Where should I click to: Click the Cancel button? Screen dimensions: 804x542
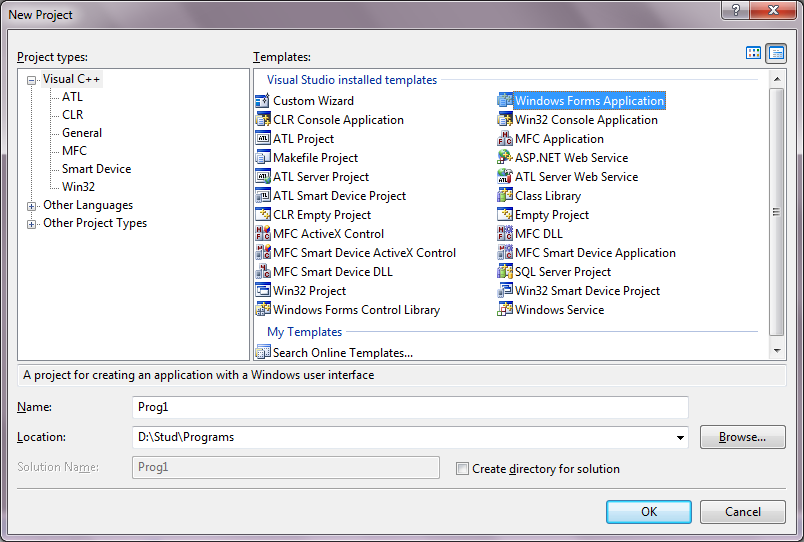pyautogui.click(x=742, y=512)
